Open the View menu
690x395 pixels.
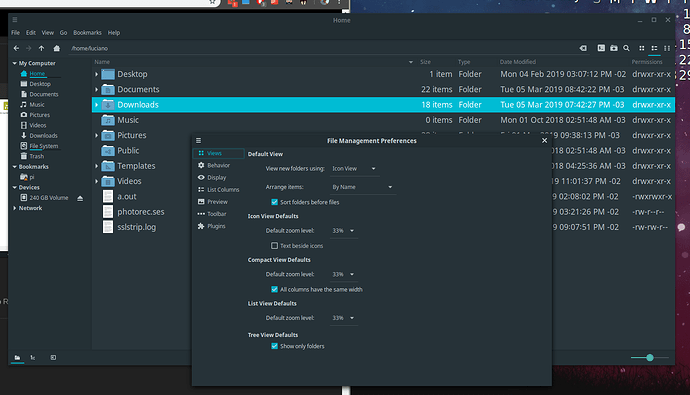[48, 33]
